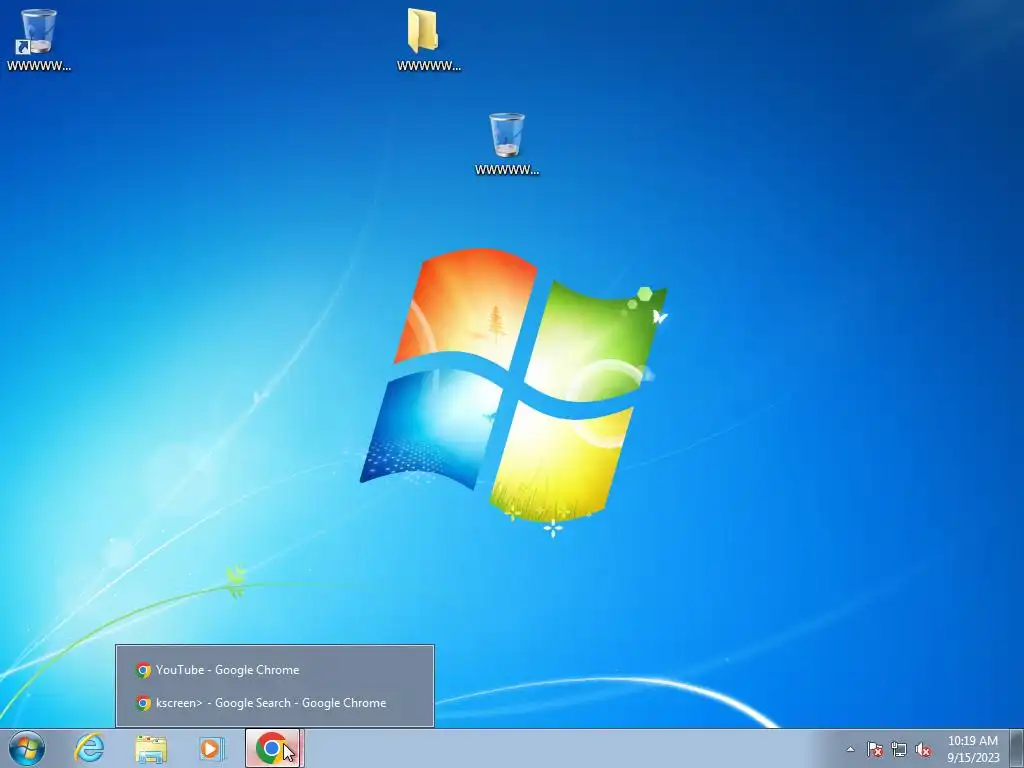Switch to the YouTube - Google Chrome window
This screenshot has height=768, width=1024.
[x=275, y=670]
